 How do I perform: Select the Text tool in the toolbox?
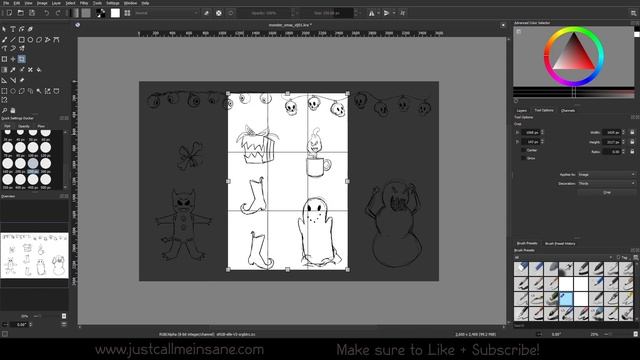13,29
